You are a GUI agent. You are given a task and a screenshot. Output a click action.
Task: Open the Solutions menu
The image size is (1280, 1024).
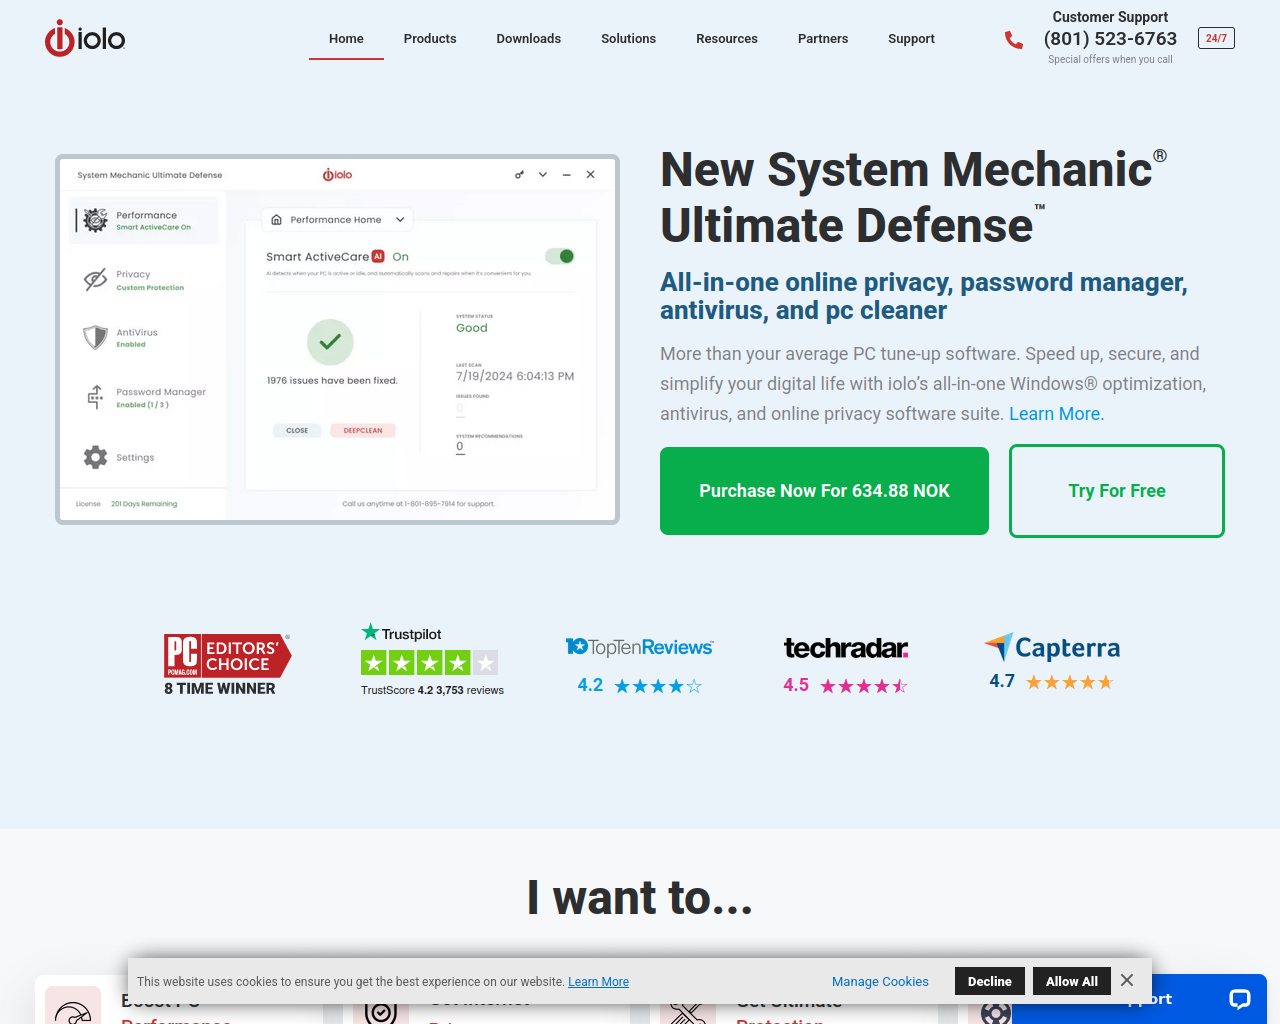[629, 39]
